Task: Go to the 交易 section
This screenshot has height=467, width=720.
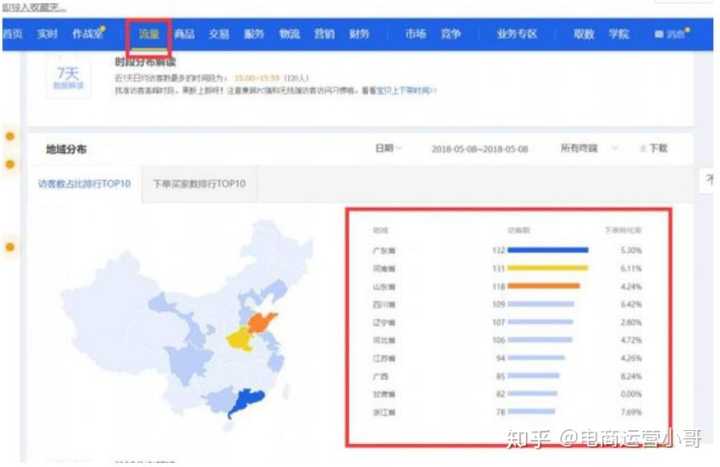Action: click(x=218, y=34)
